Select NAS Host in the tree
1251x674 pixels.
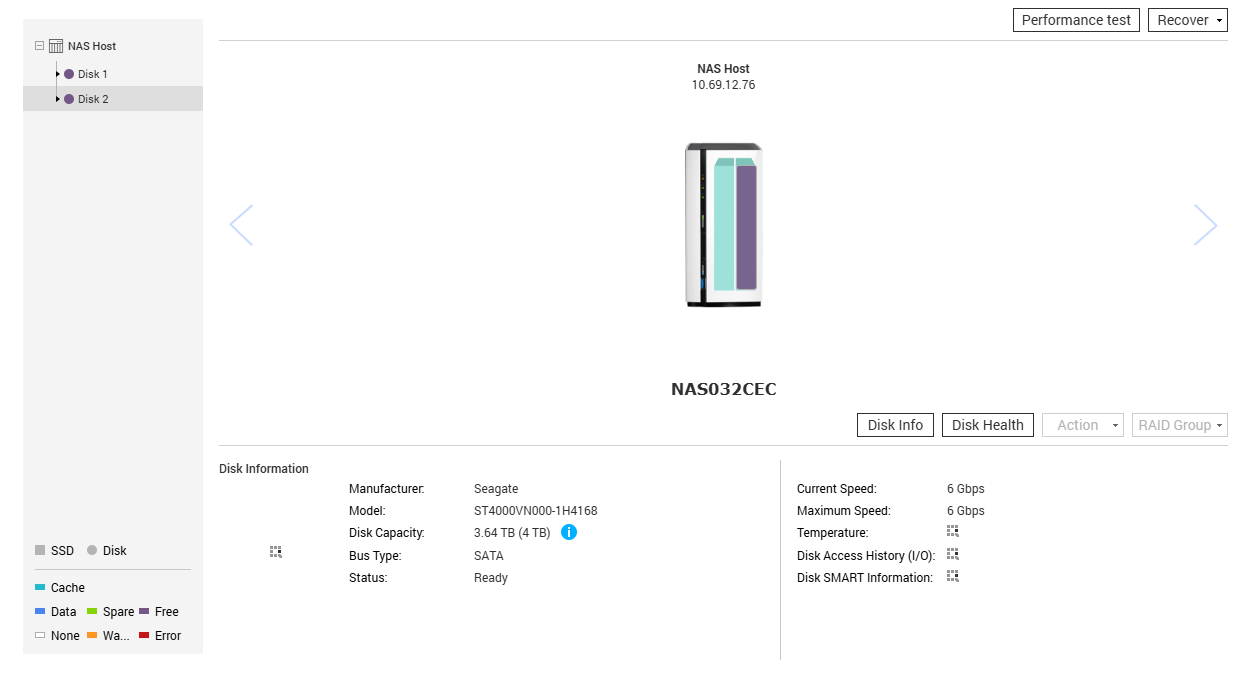coord(92,46)
